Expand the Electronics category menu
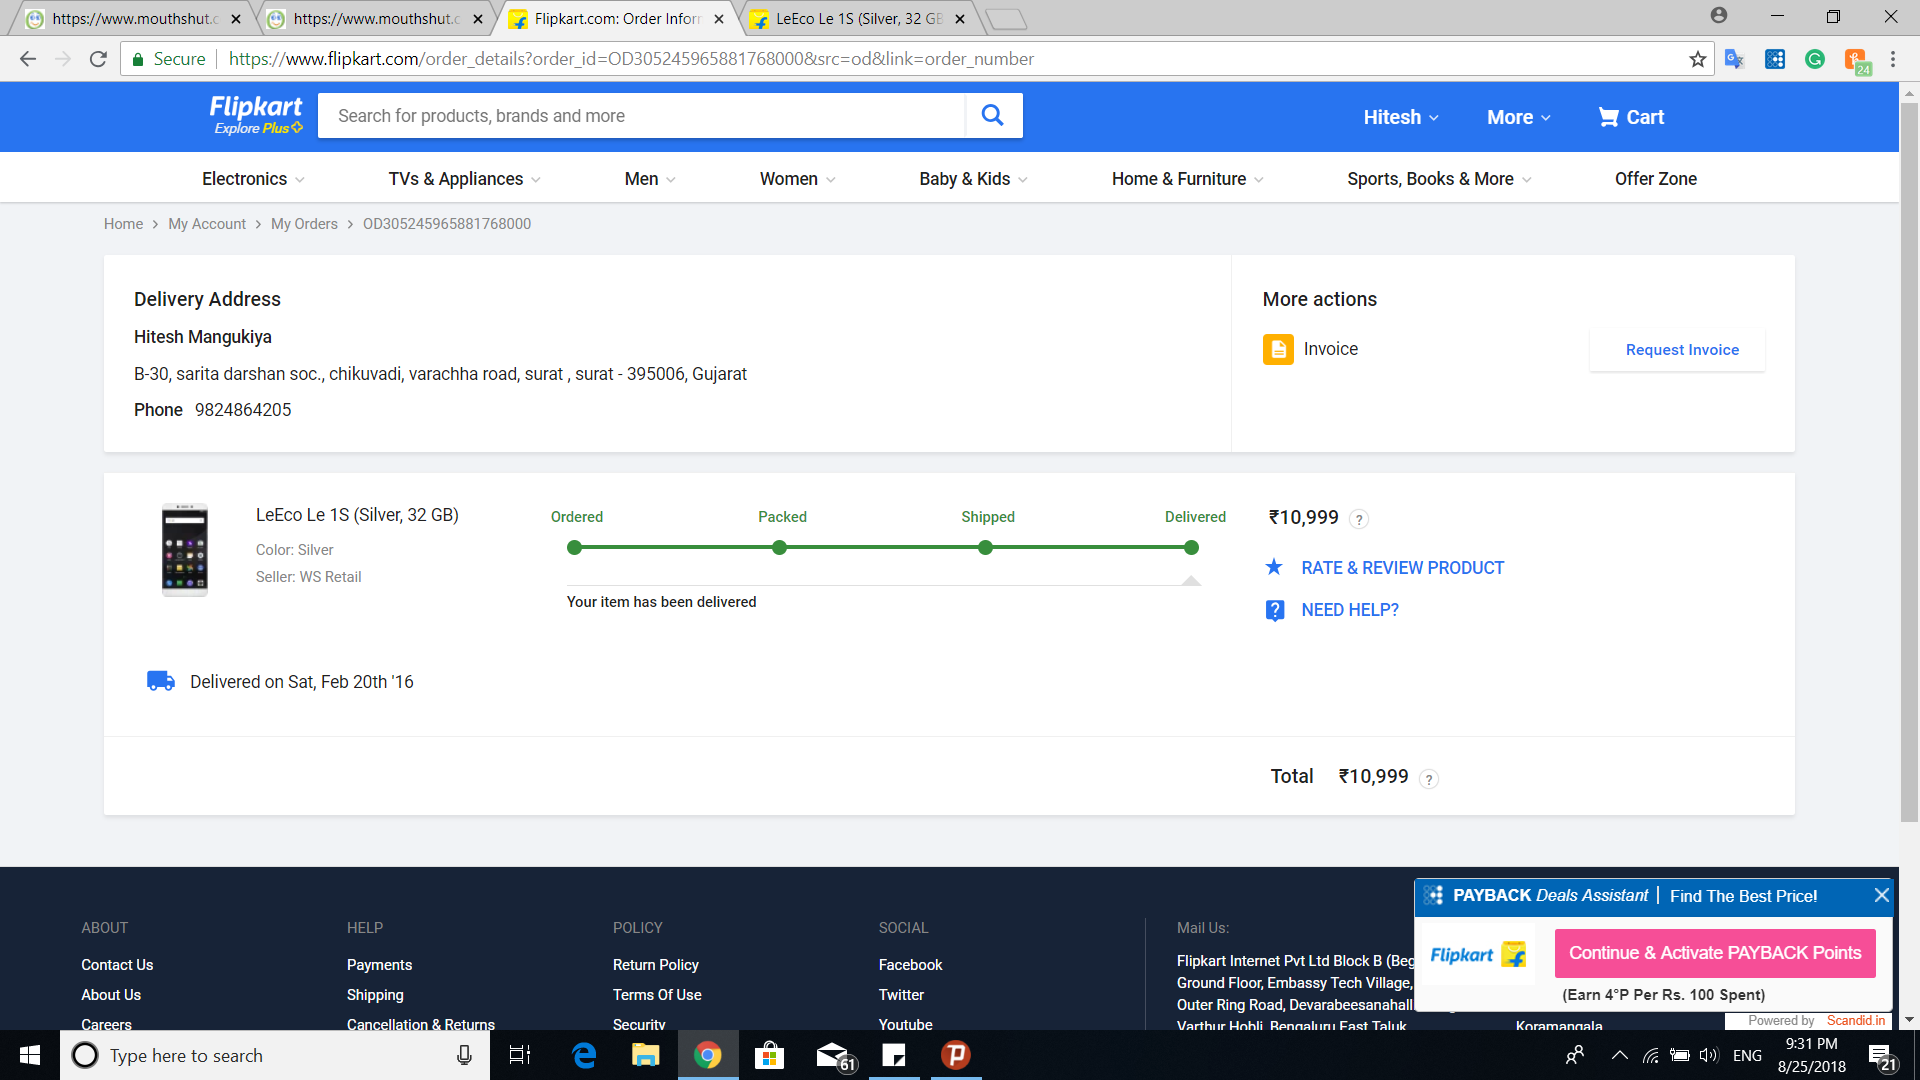The image size is (1920, 1080). click(253, 179)
